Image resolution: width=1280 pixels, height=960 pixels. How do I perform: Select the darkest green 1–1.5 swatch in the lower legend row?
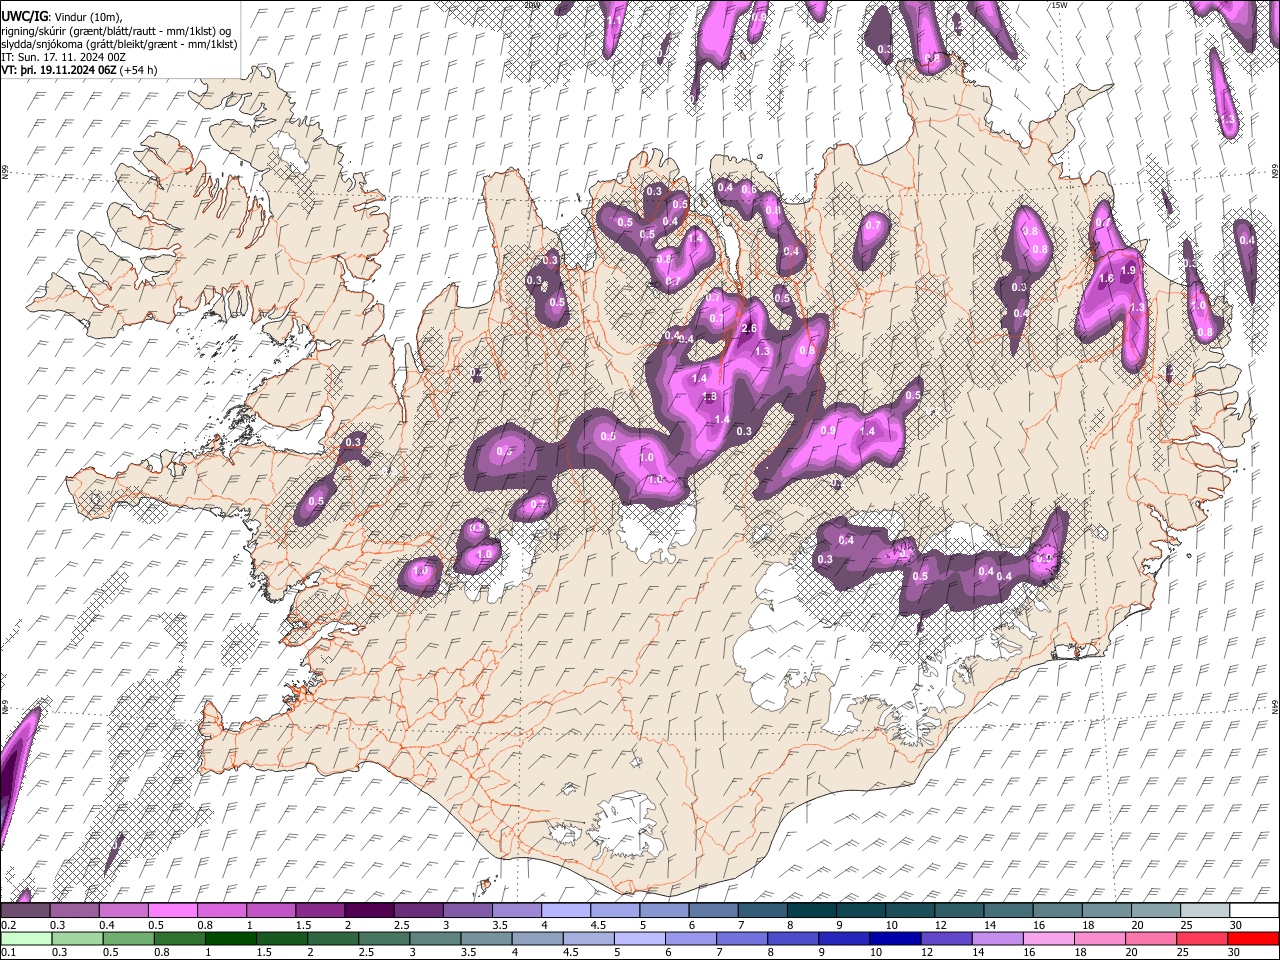[x=231, y=938]
